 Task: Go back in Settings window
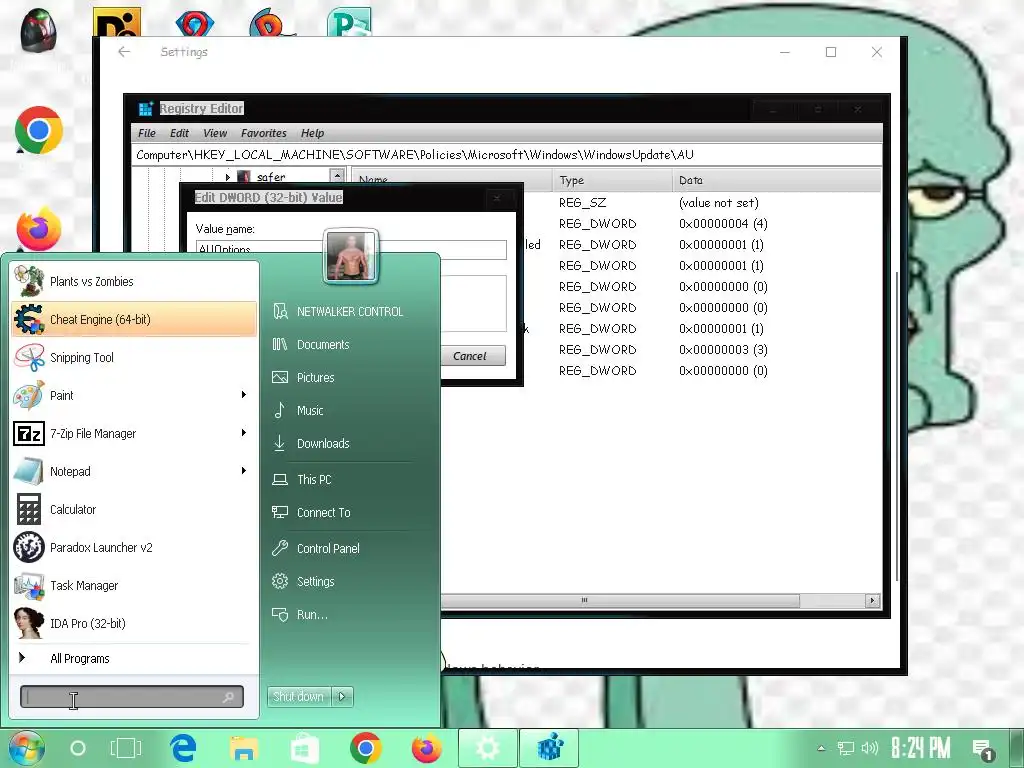click(124, 52)
